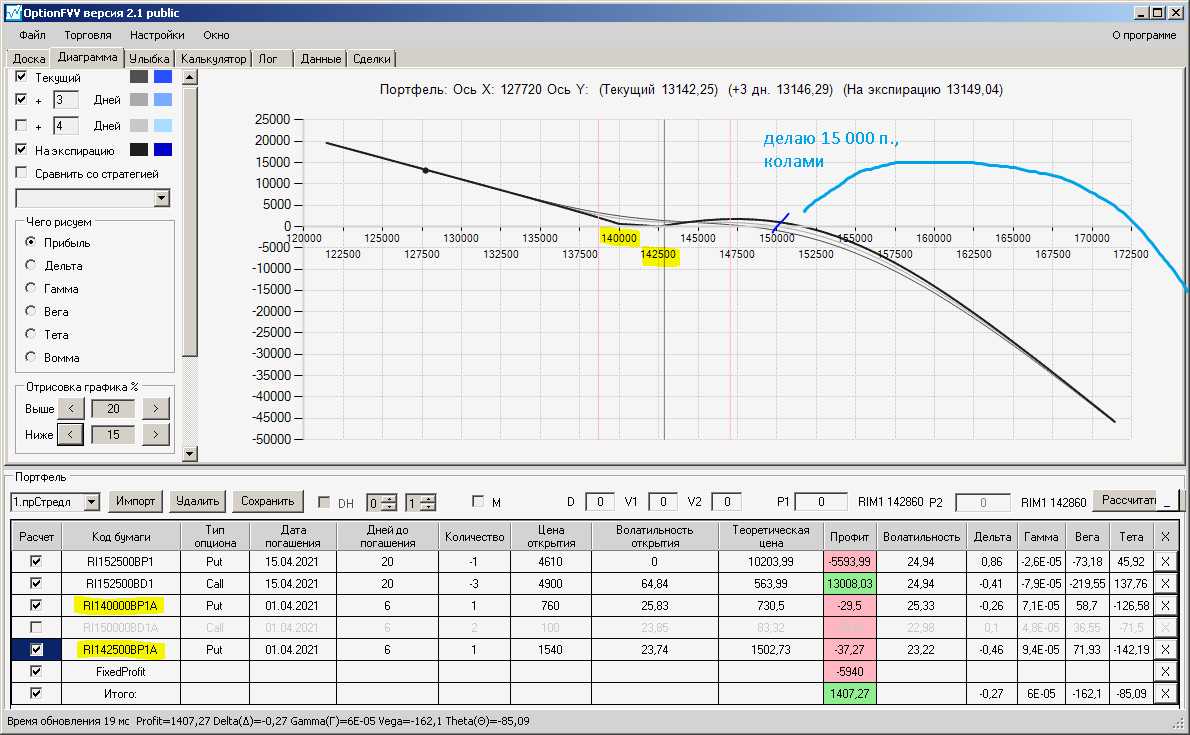Screen dimensions: 1190x735
Task: Delete the RI152500BP1 row with X
Action: tap(1165, 562)
